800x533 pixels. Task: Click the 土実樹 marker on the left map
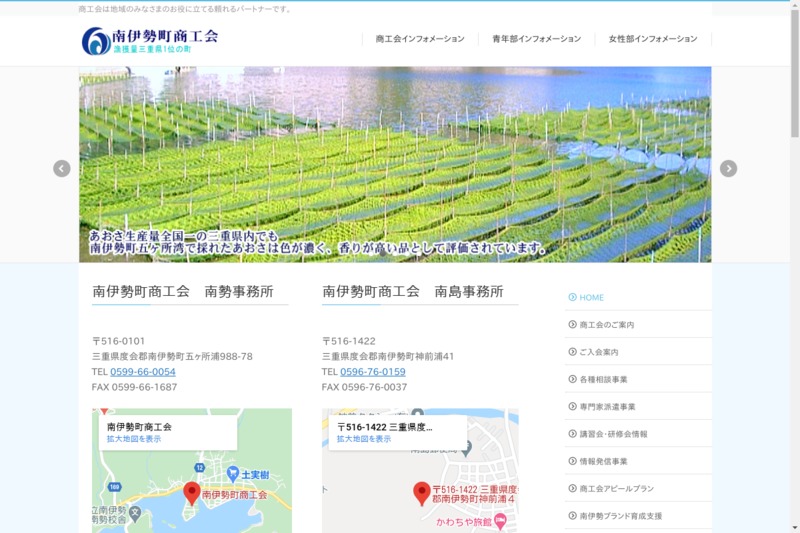pyautogui.click(x=232, y=472)
